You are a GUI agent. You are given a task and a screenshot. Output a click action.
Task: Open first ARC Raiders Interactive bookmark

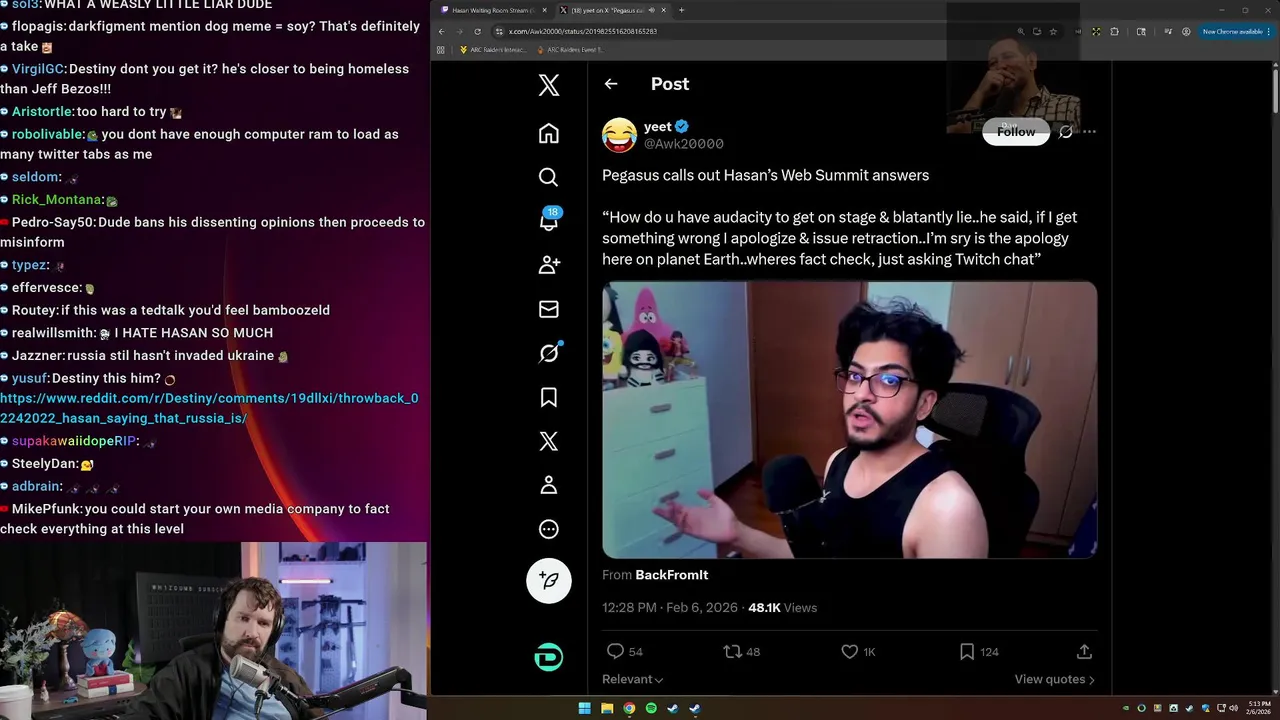tap(493, 49)
